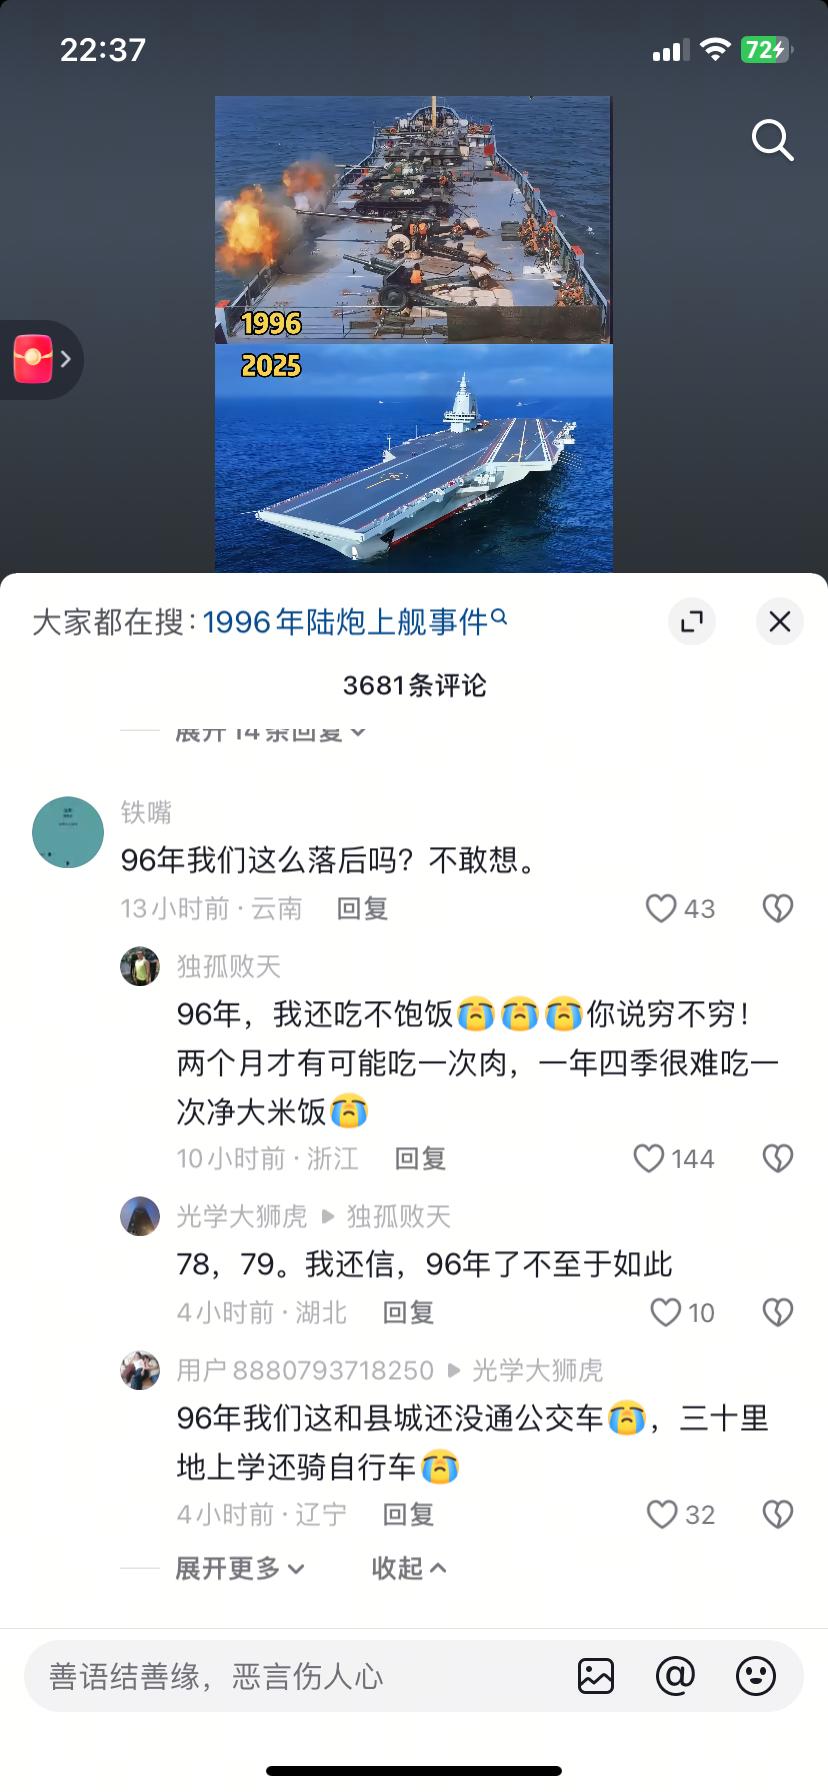Expand more replies with 展开更多
This screenshot has height=1792, width=828.
240,1568
